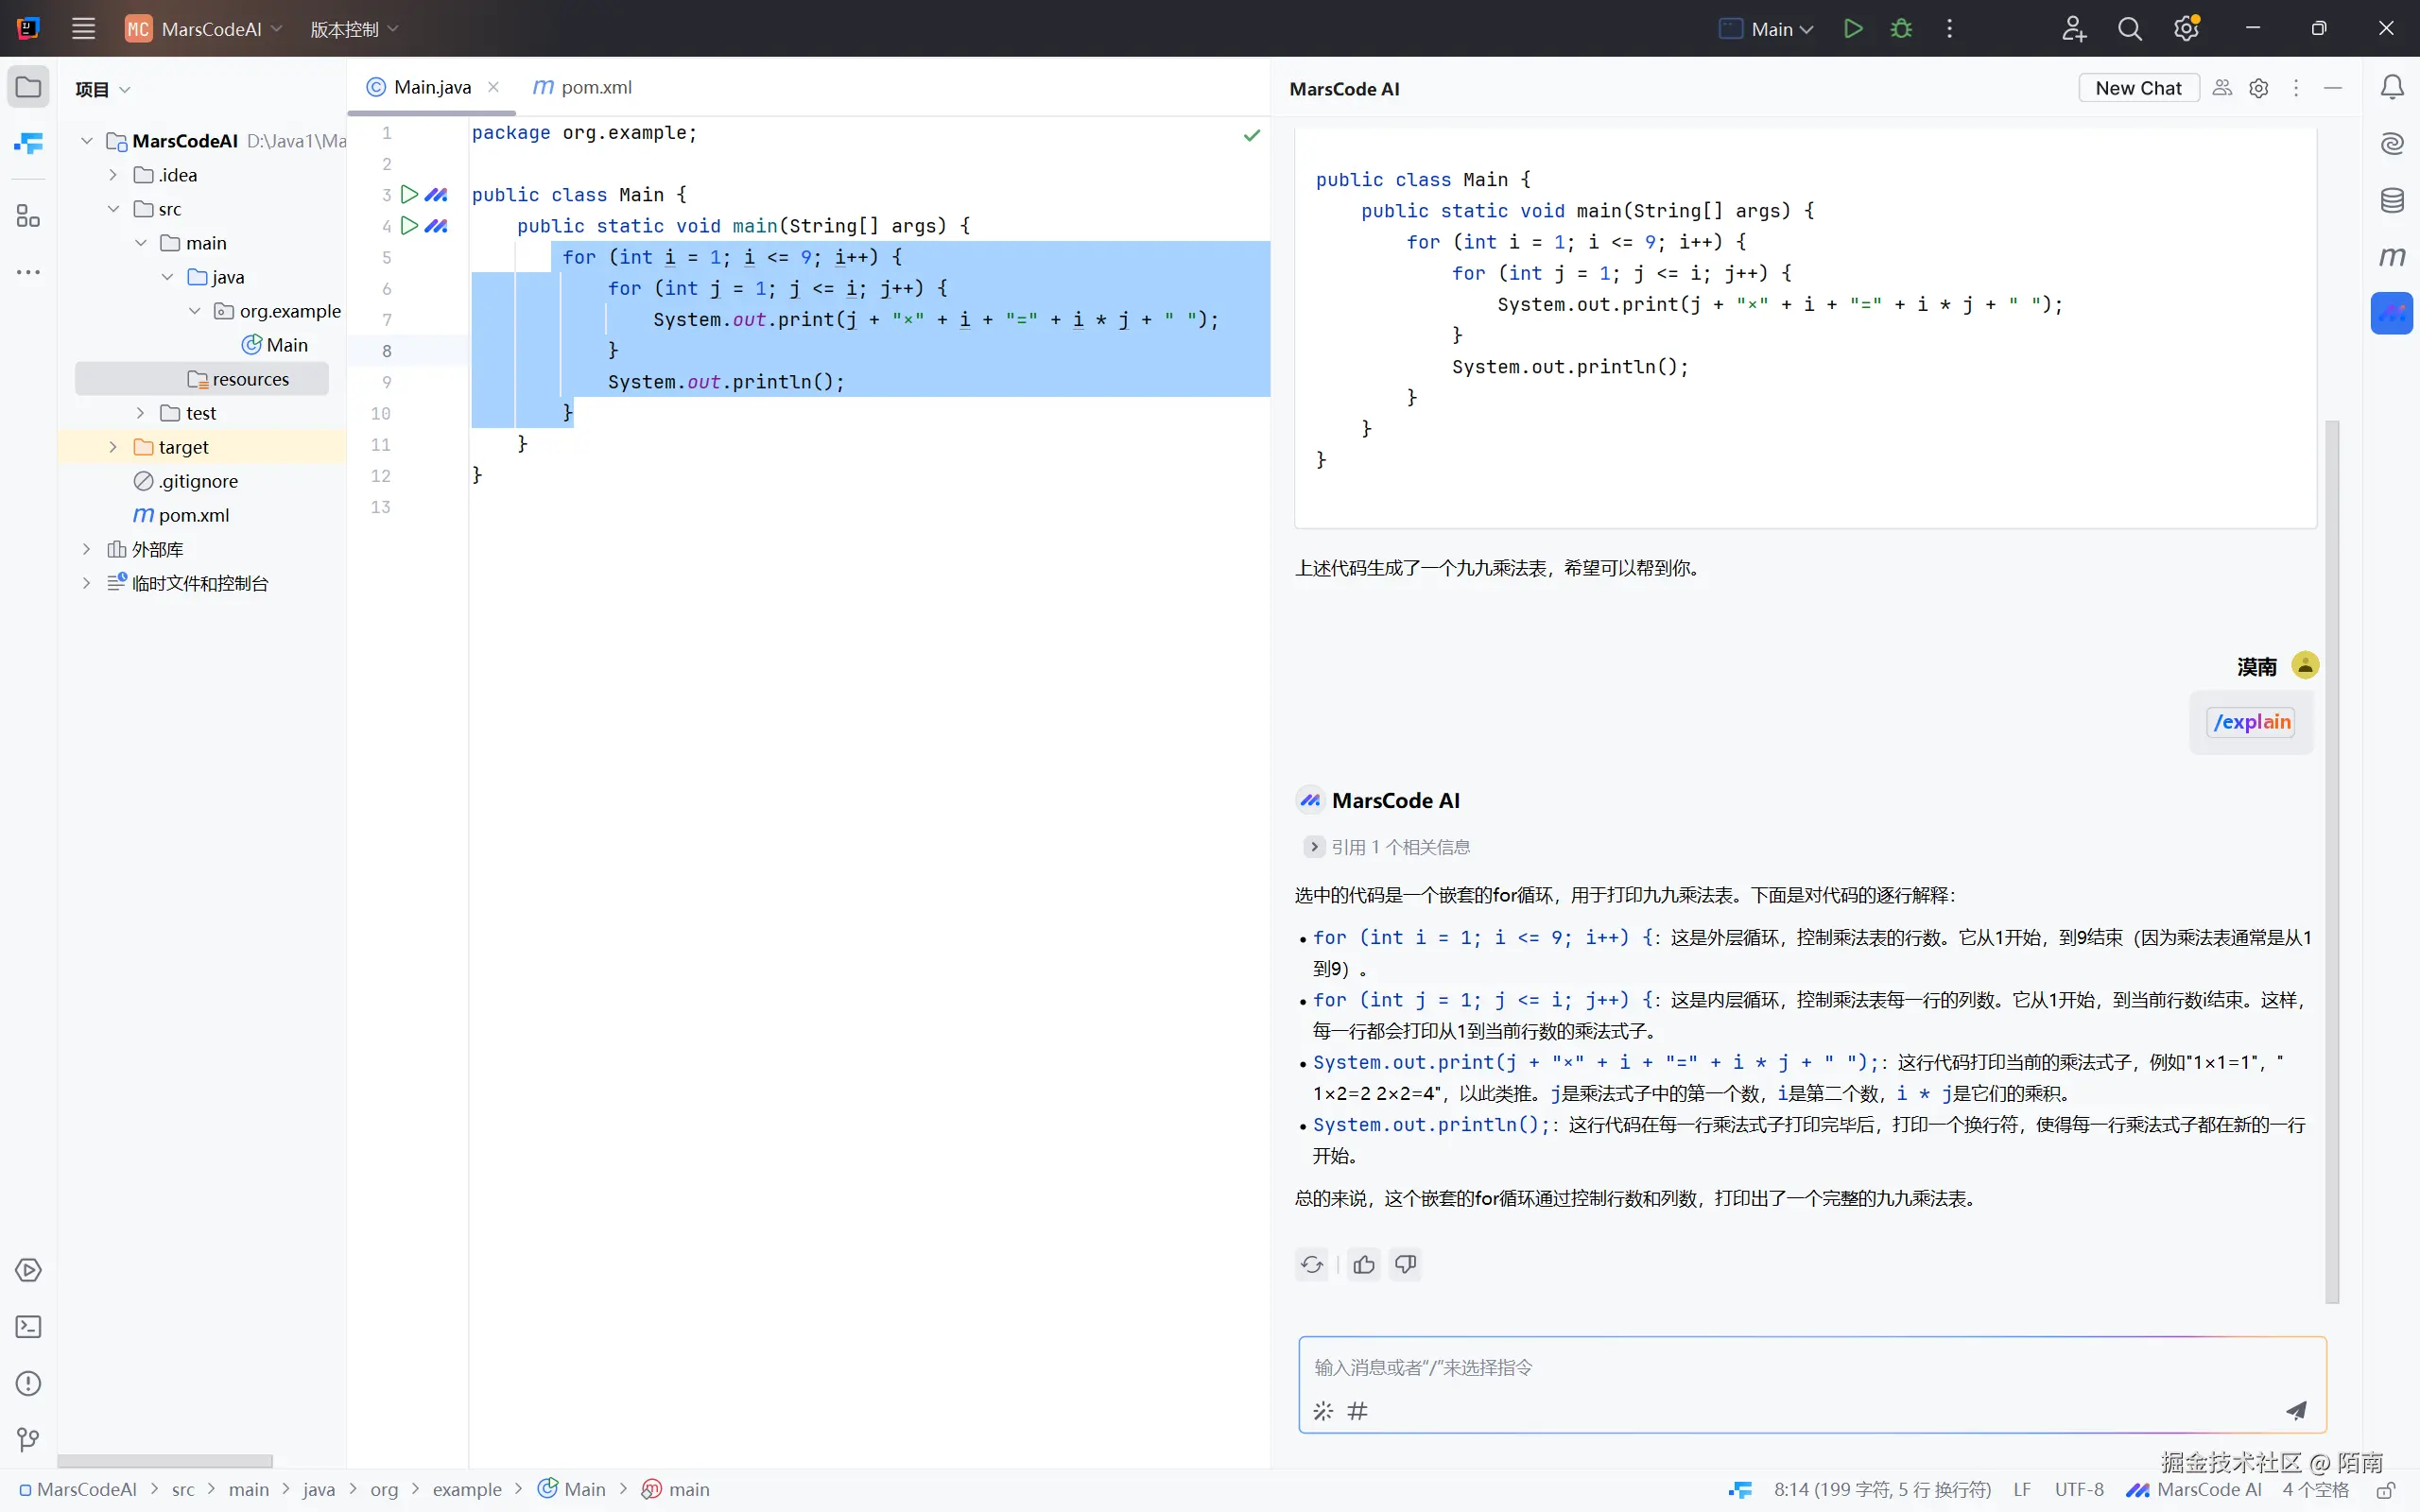Screen dimensions: 2420x1512
Task: Collapse the src folder in the project tree
Action: [x=113, y=209]
